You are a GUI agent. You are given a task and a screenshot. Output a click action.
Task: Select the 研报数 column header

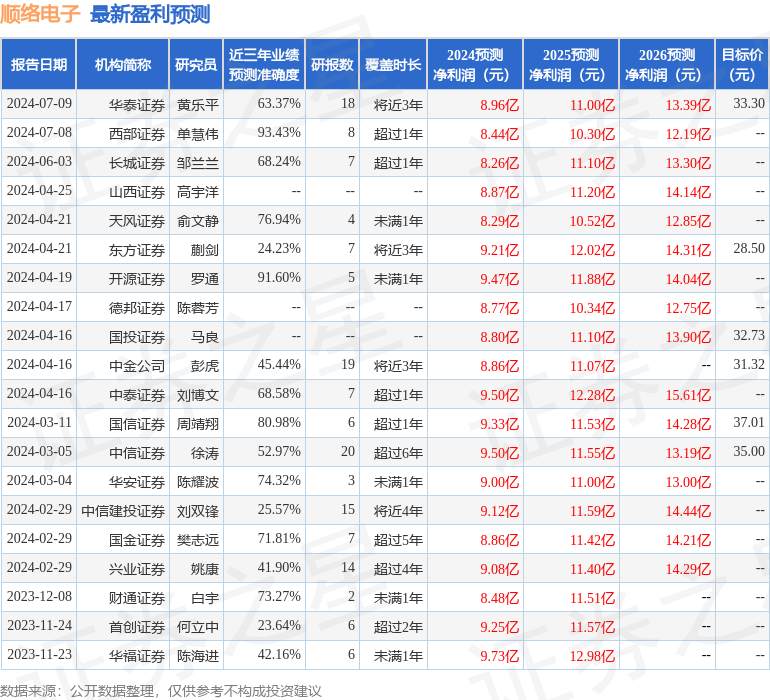pos(332,64)
